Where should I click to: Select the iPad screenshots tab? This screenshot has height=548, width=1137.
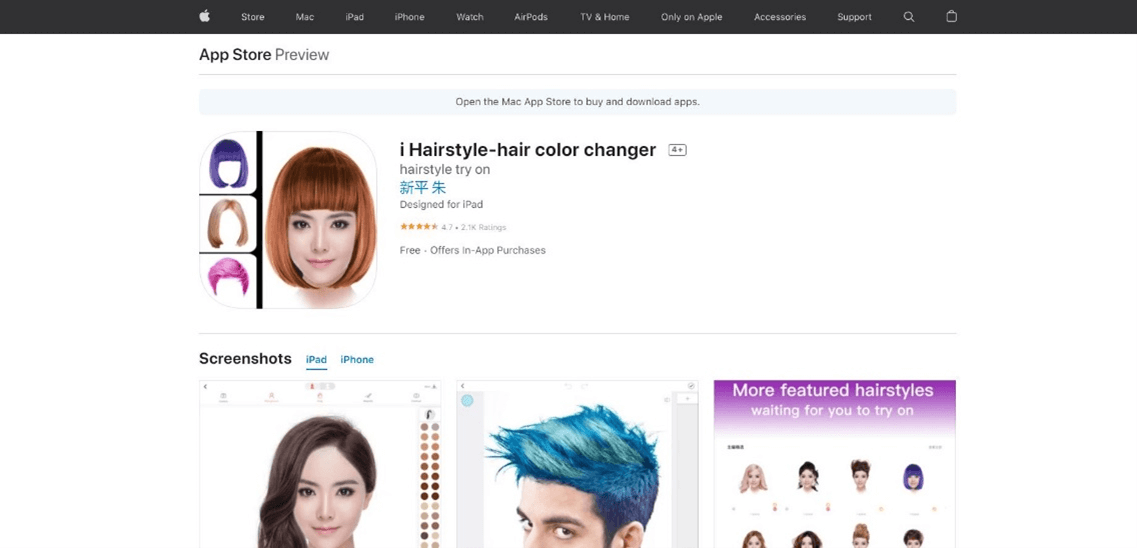point(316,360)
